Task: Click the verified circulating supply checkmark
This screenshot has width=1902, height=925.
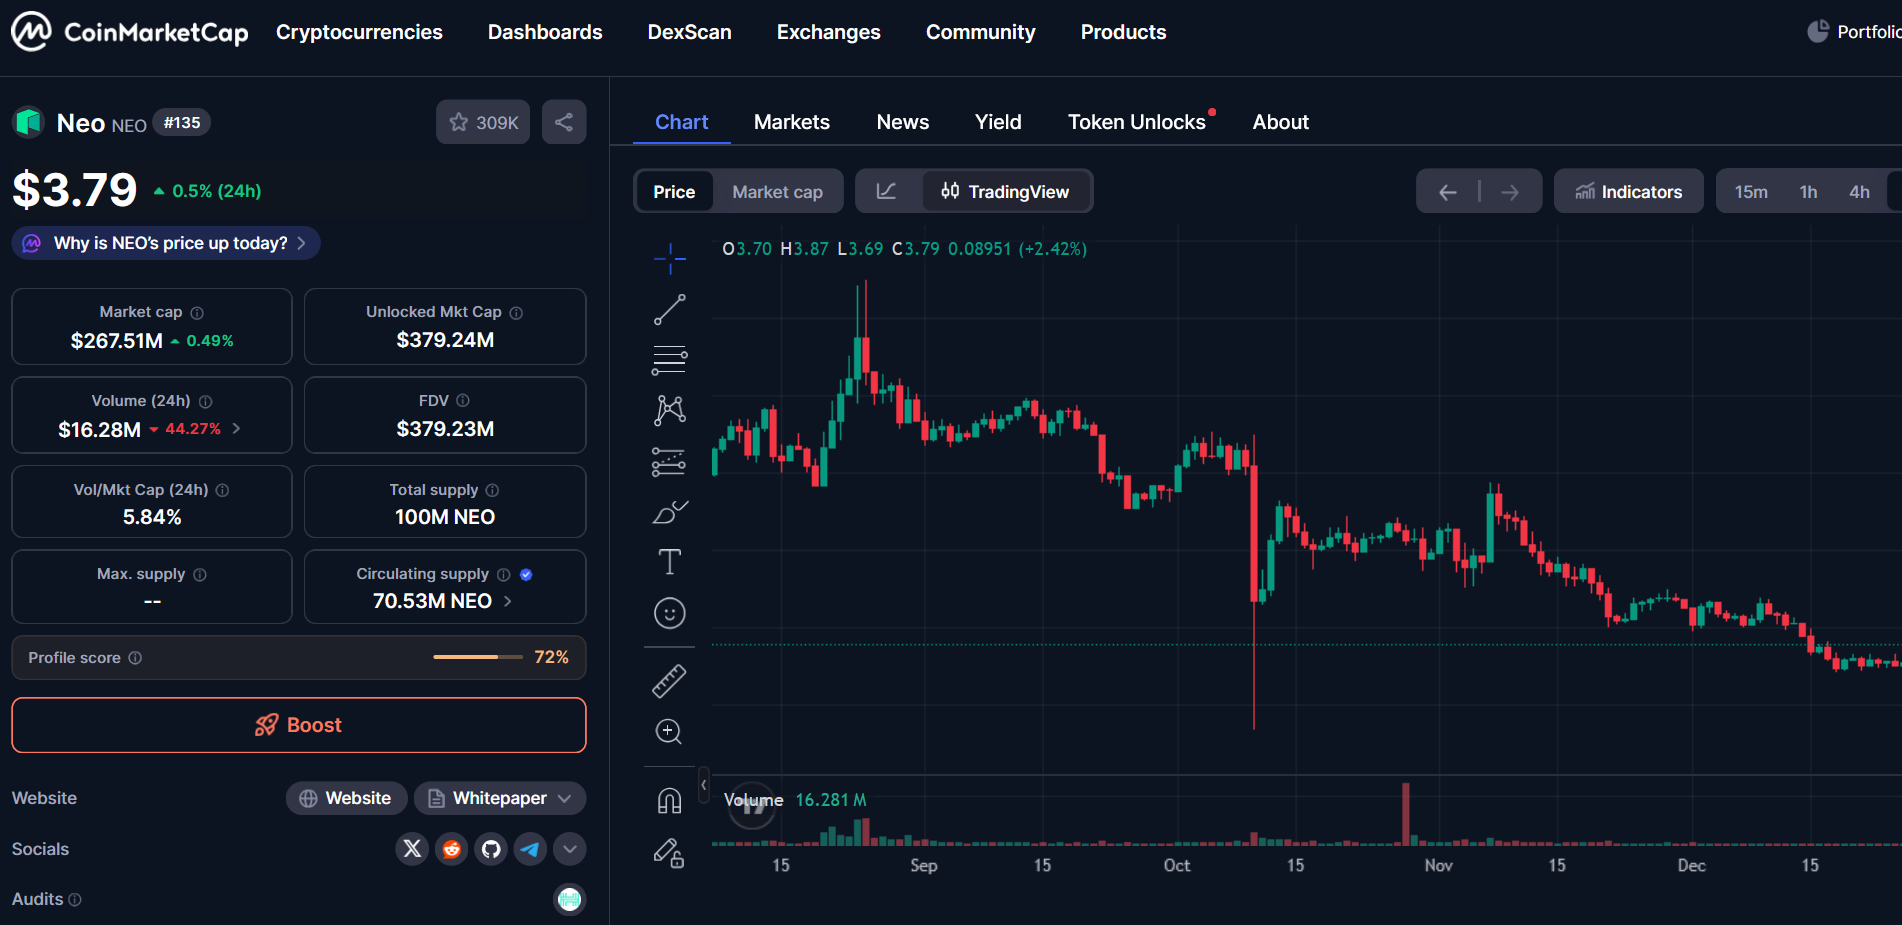Action: [x=526, y=575]
